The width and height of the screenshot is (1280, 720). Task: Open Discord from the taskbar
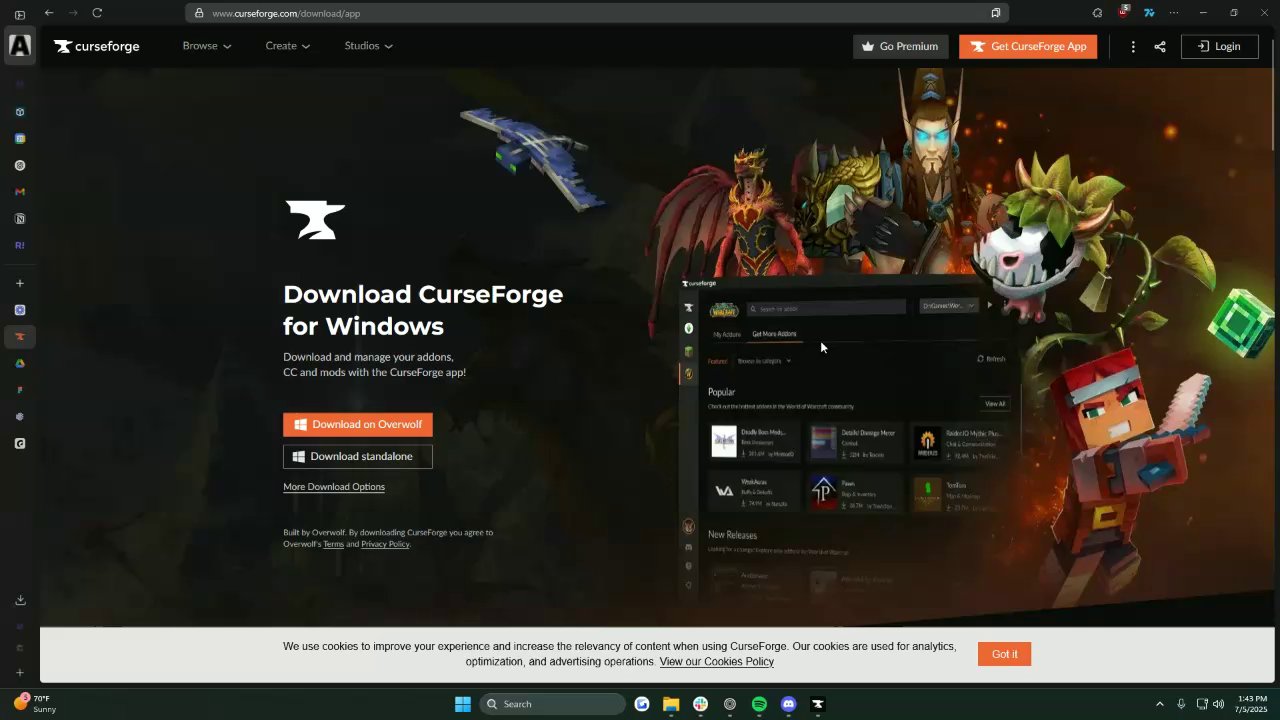click(x=788, y=704)
